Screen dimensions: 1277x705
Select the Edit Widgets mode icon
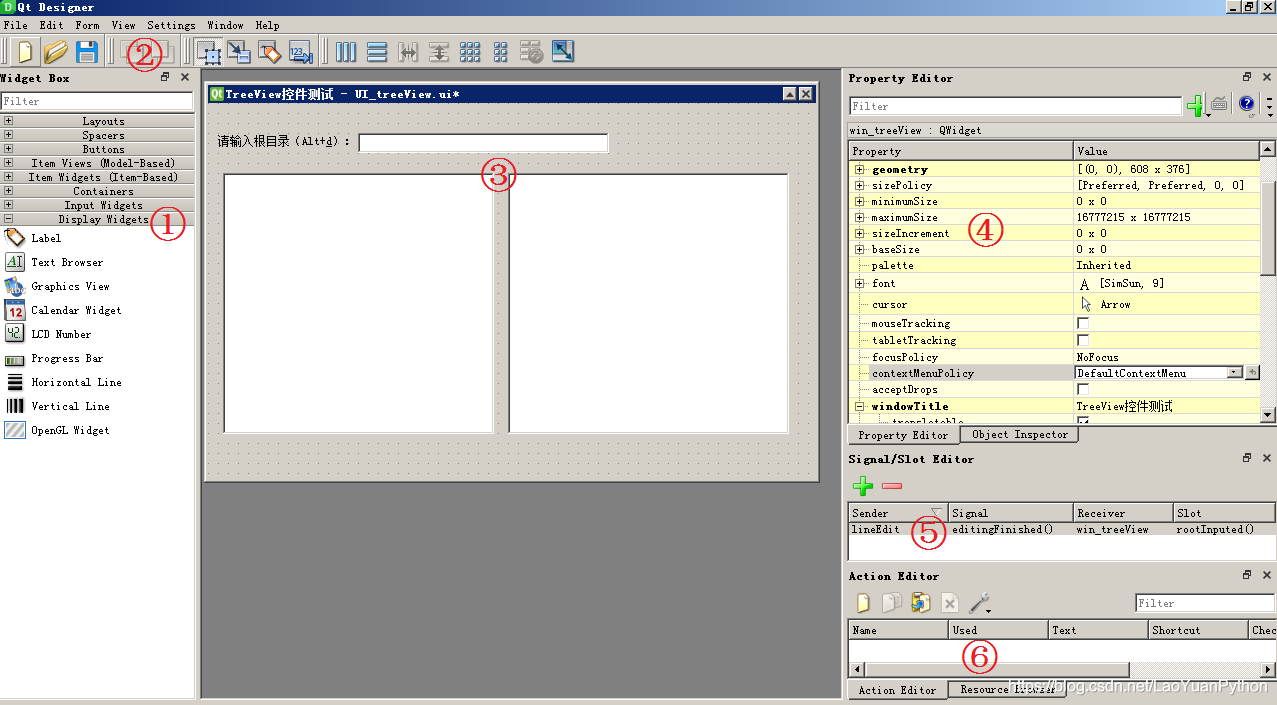coord(208,51)
